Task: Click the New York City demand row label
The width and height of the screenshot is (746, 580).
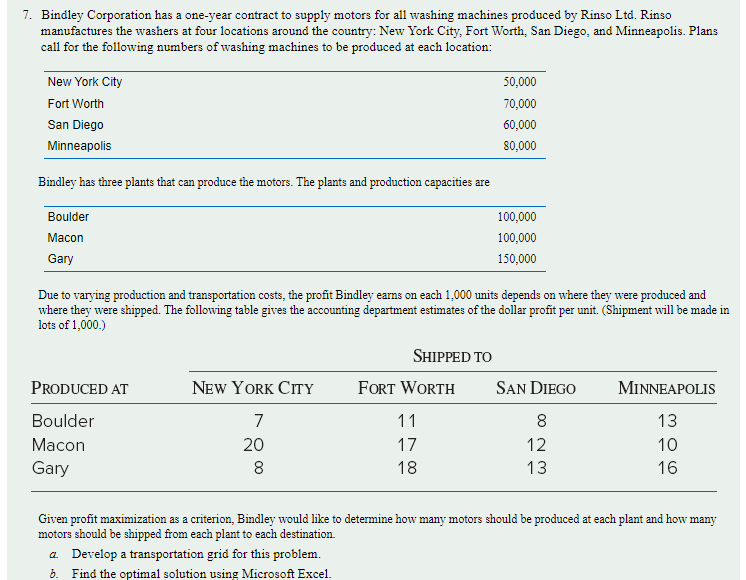Action: (85, 82)
